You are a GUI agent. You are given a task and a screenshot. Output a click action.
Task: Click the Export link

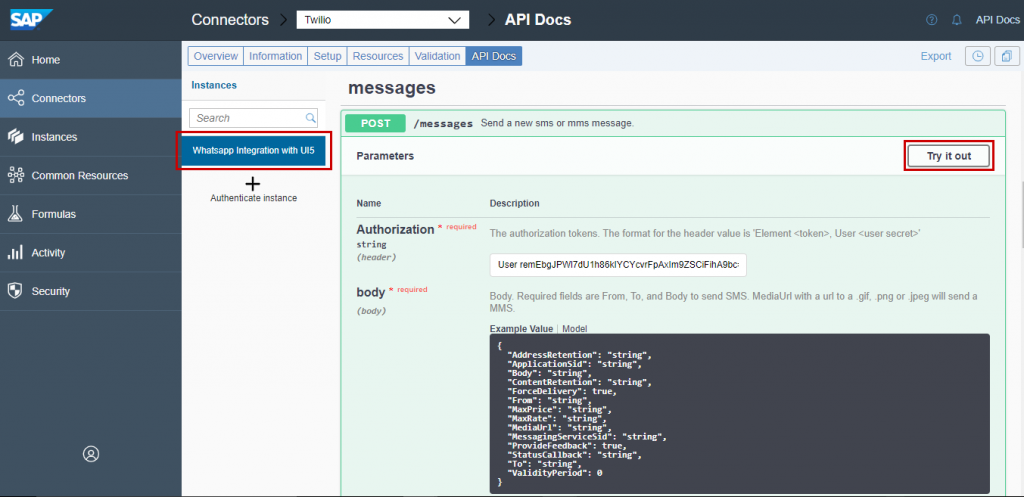936,56
